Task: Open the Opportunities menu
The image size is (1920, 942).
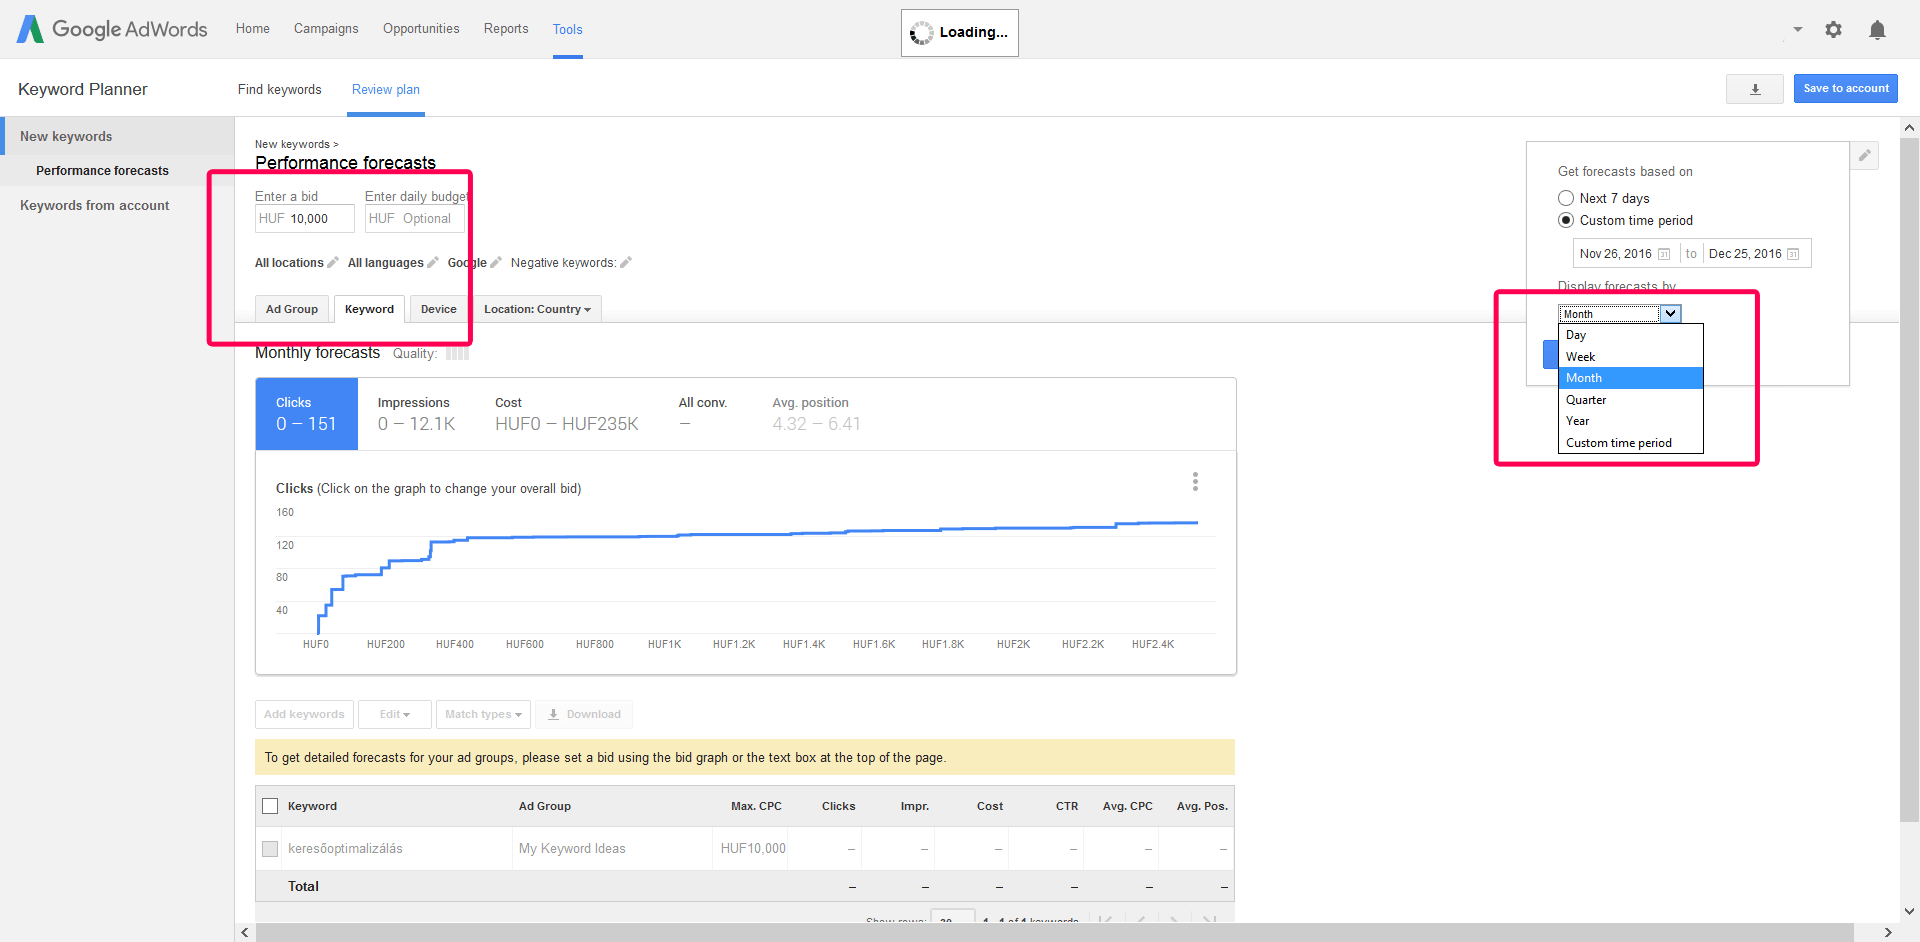Action: 421,29
